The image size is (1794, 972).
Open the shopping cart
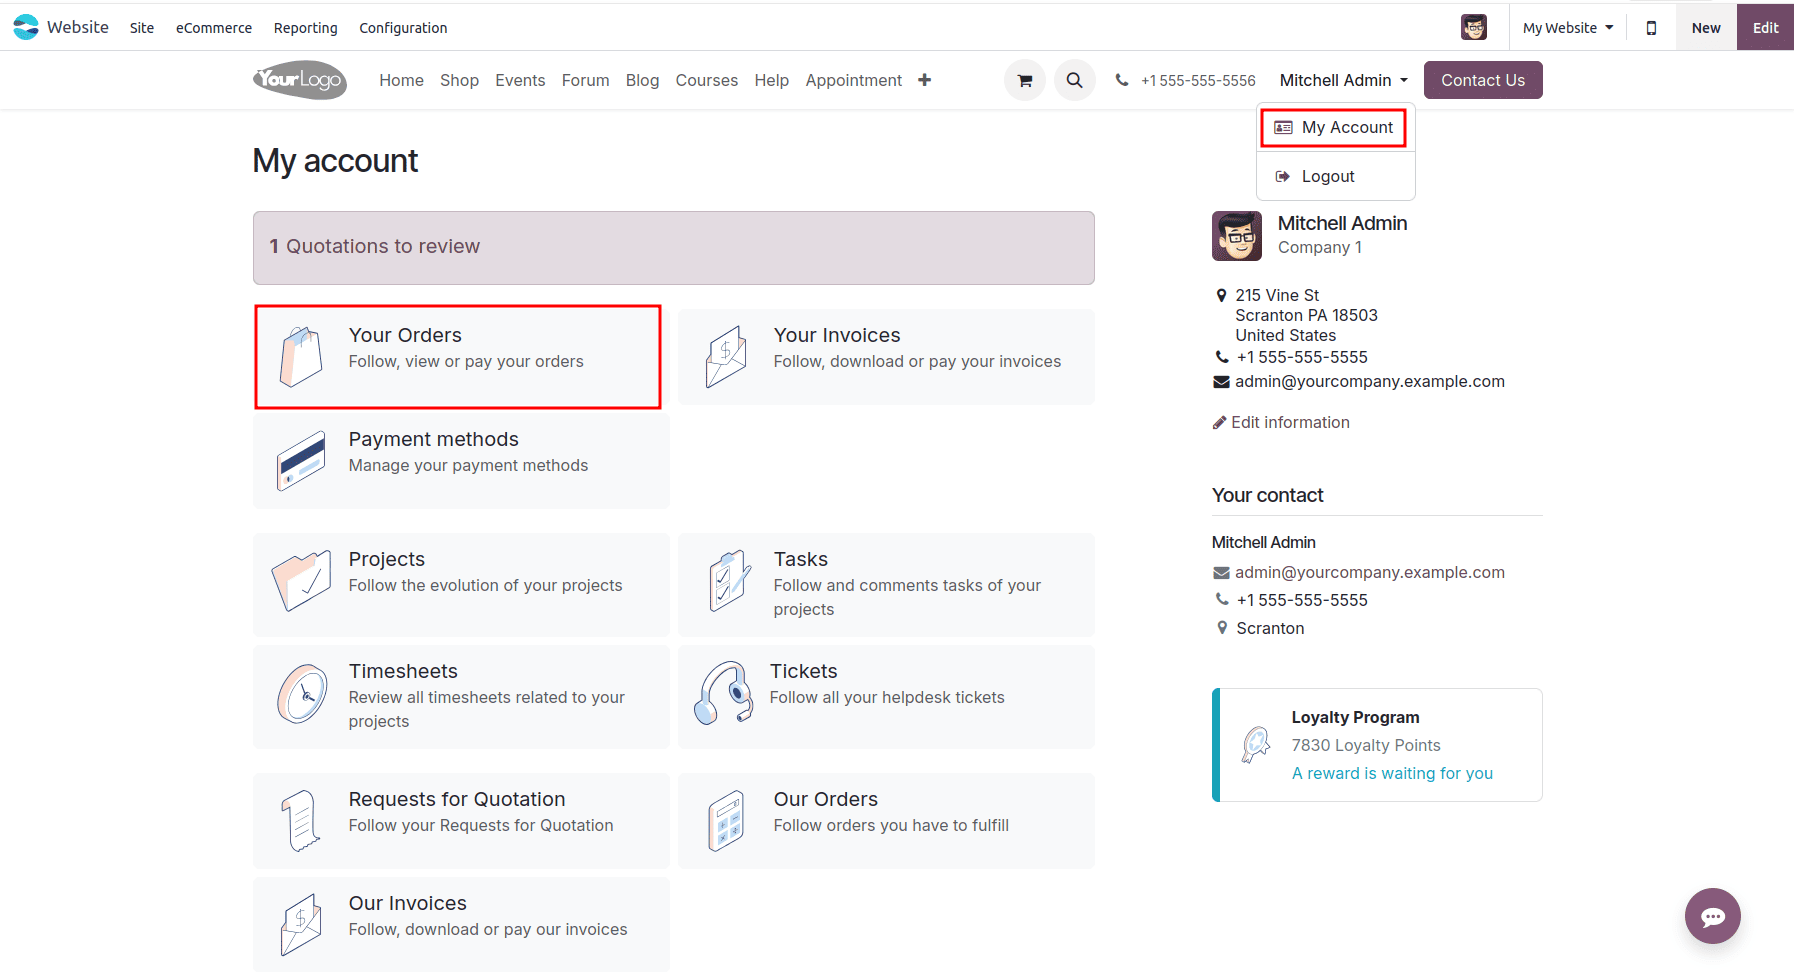click(1024, 79)
